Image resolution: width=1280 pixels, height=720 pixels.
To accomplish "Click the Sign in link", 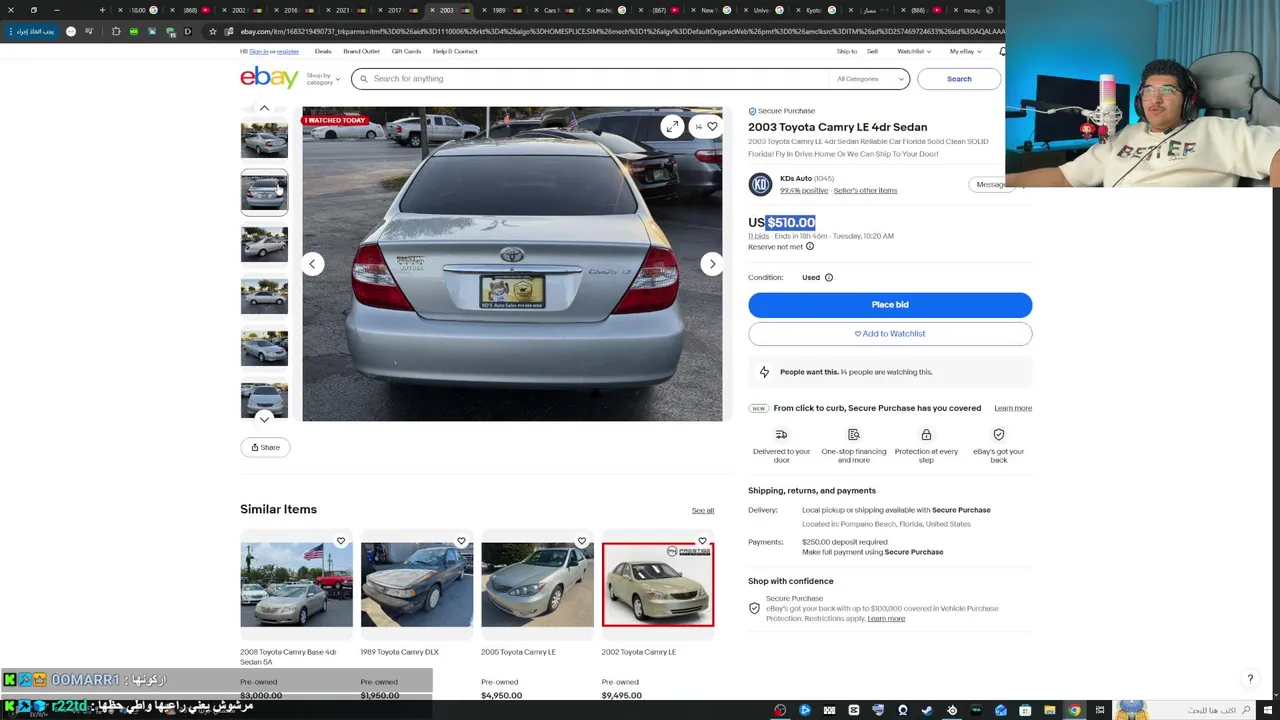I will tap(258, 51).
